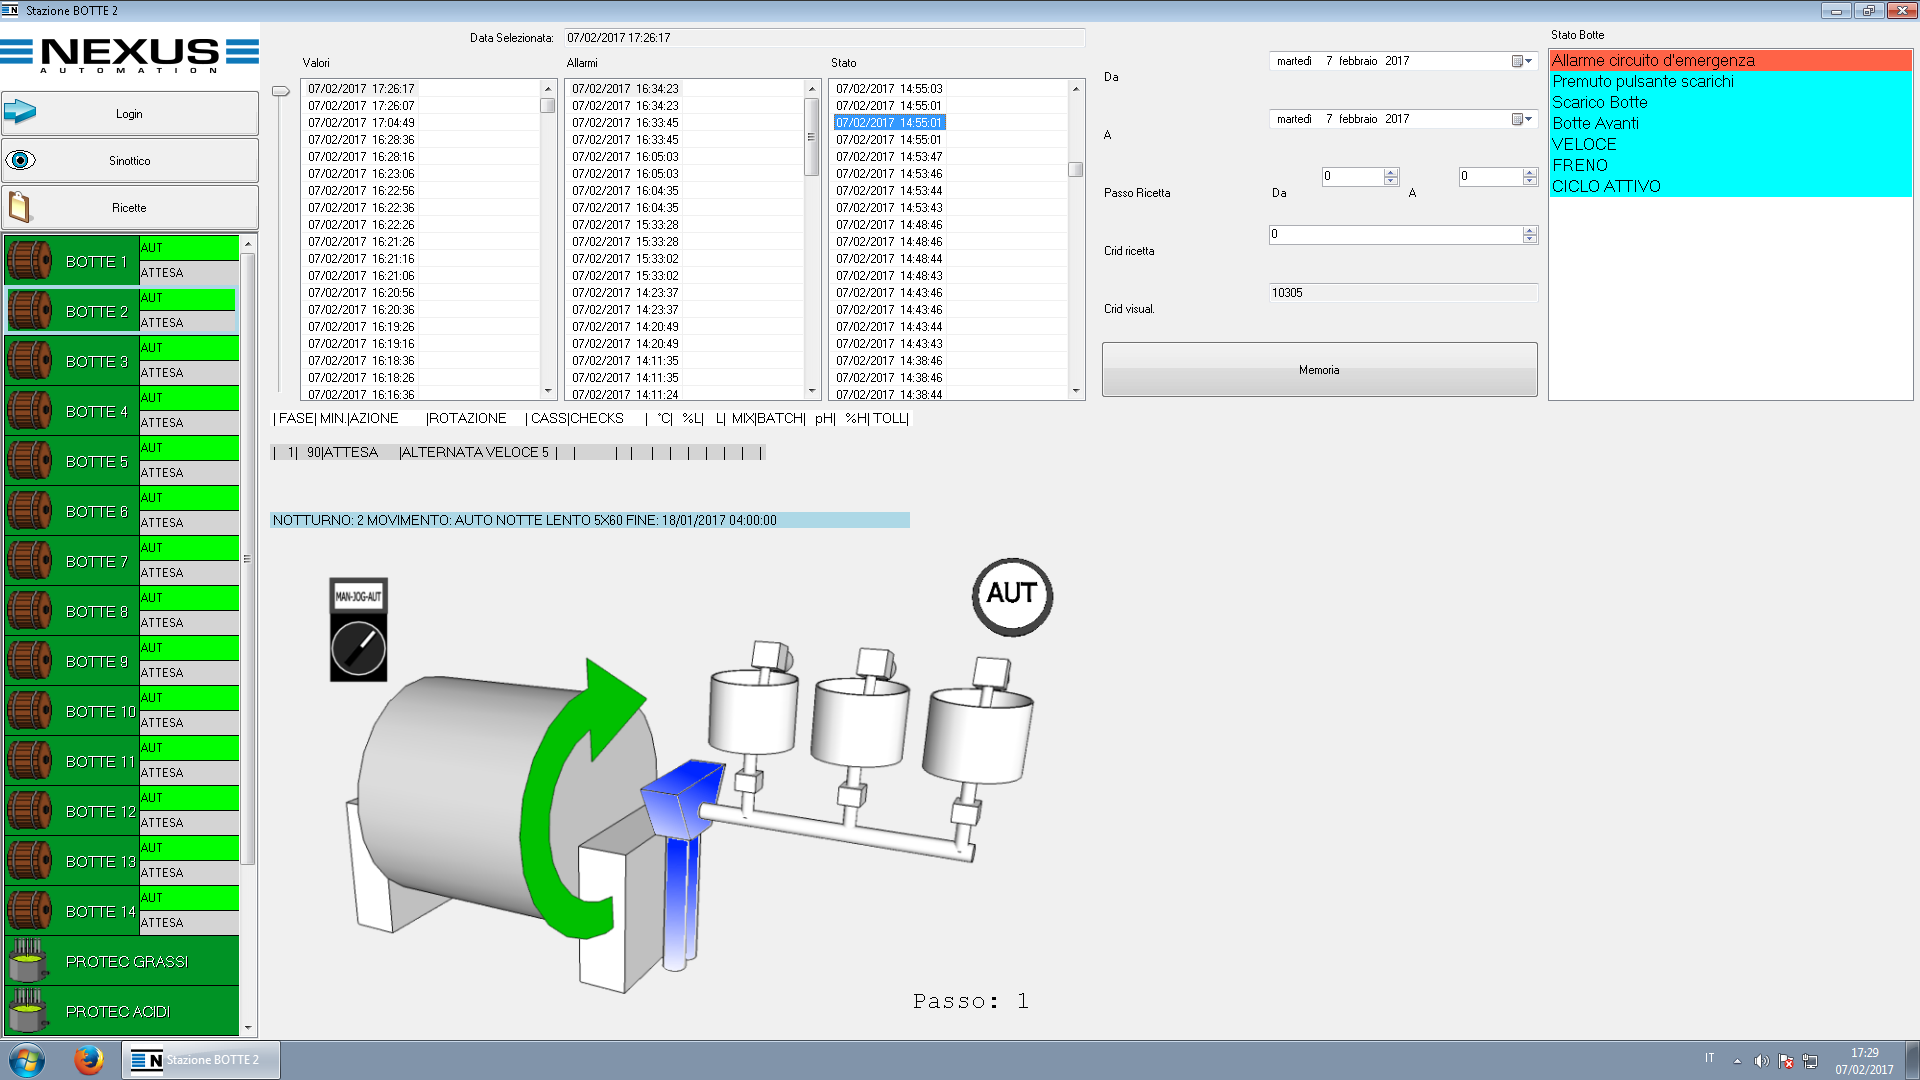Click the Memoria button
This screenshot has height=1080, width=1920.
pos(1318,370)
